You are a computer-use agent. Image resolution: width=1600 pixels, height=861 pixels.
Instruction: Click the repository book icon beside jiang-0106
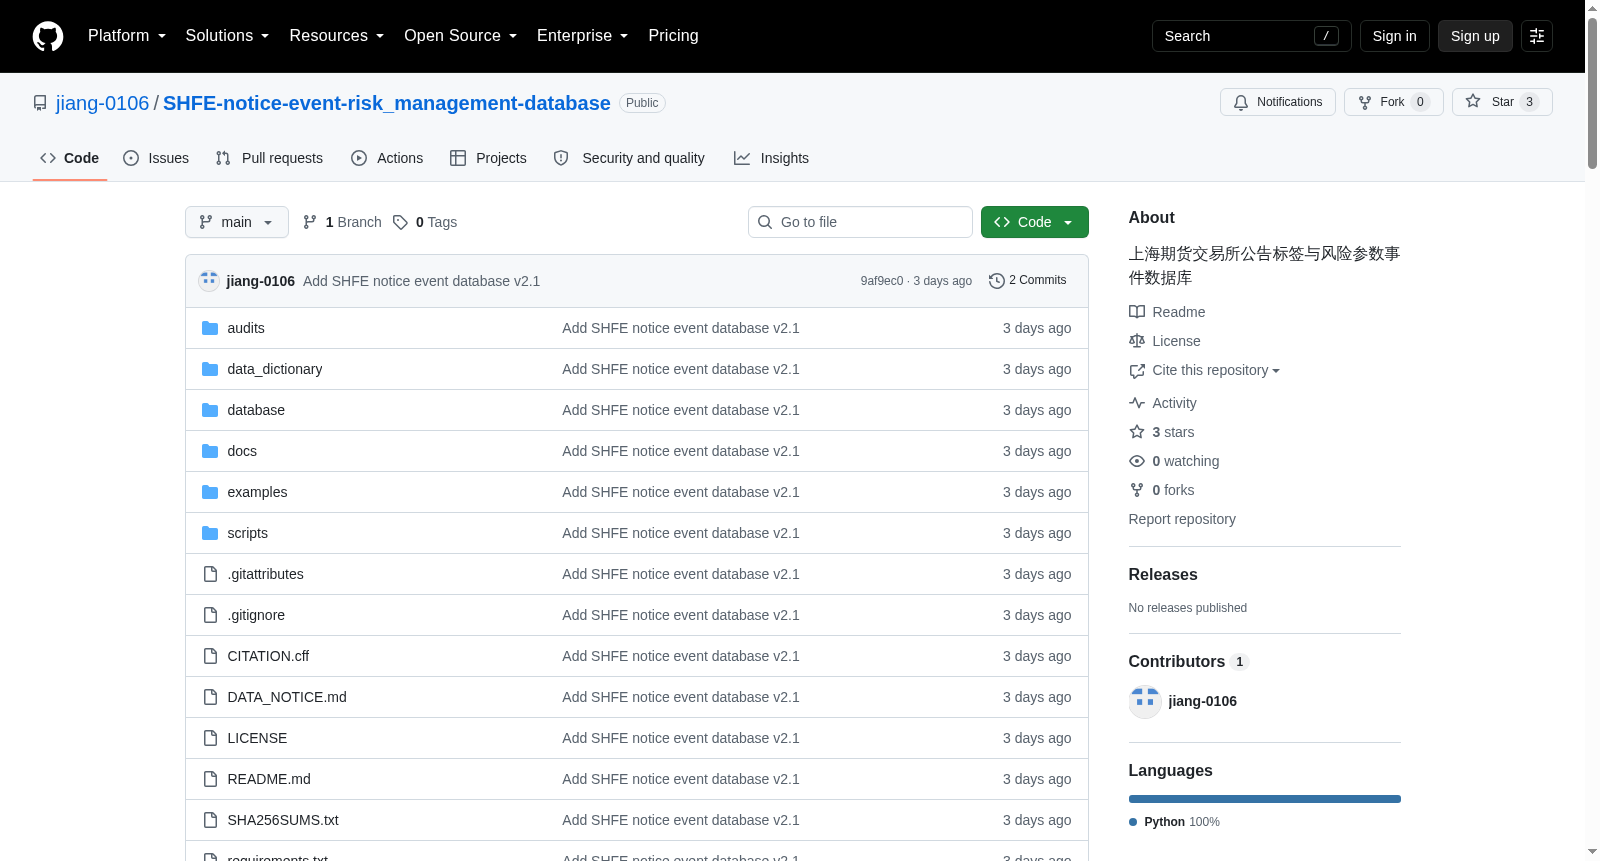pyautogui.click(x=40, y=103)
